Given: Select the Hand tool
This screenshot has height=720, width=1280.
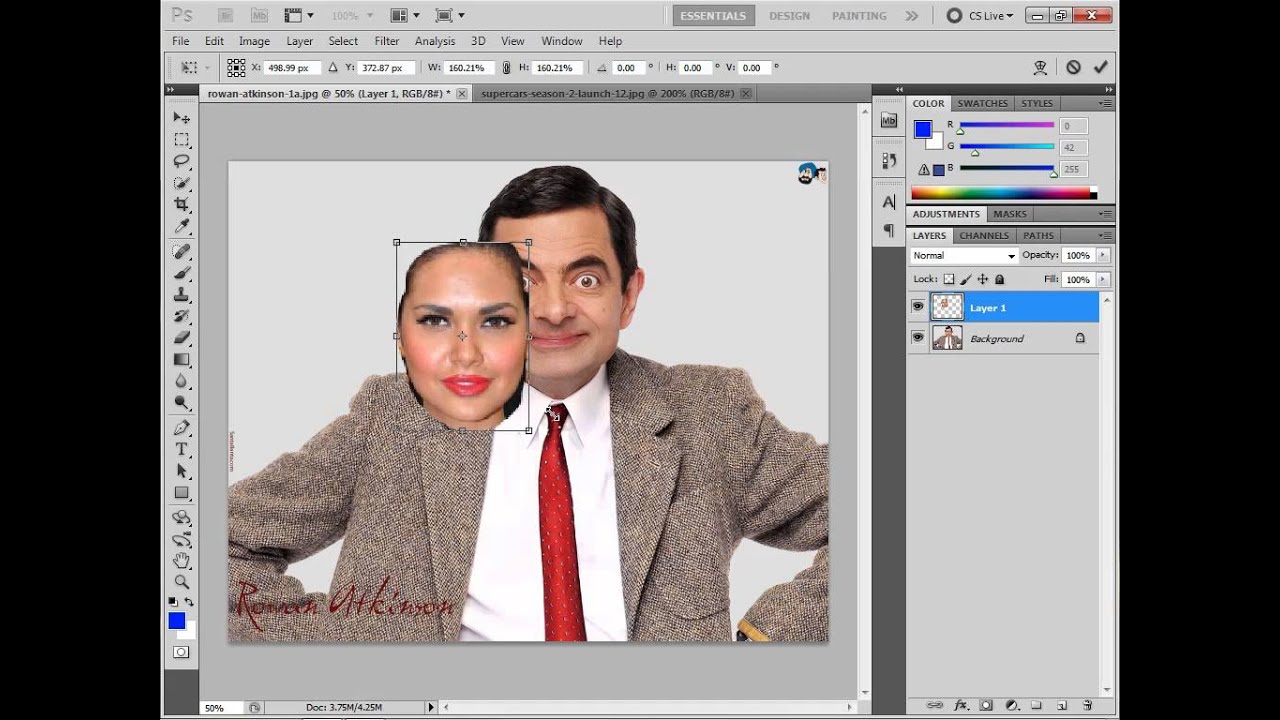Looking at the screenshot, I should tap(181, 560).
